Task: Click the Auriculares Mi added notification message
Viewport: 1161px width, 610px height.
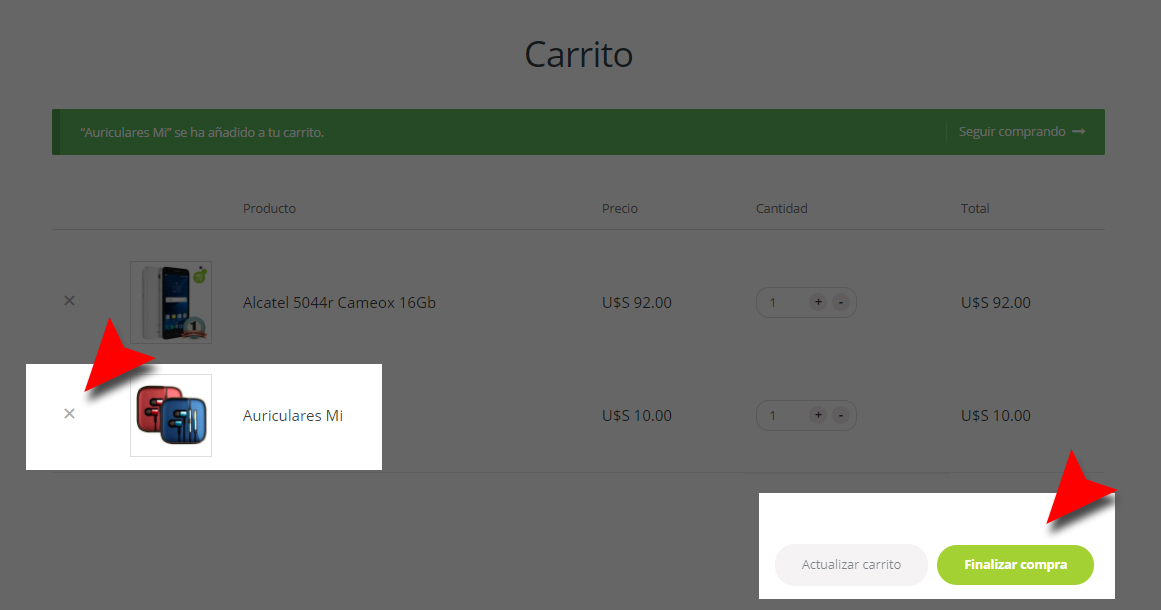Action: tap(202, 132)
